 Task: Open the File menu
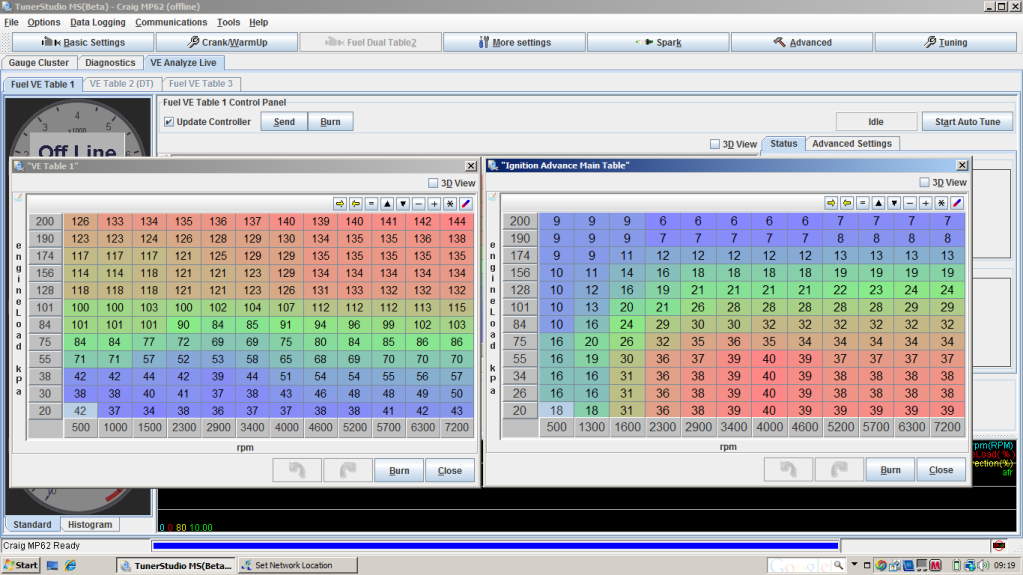(11, 22)
